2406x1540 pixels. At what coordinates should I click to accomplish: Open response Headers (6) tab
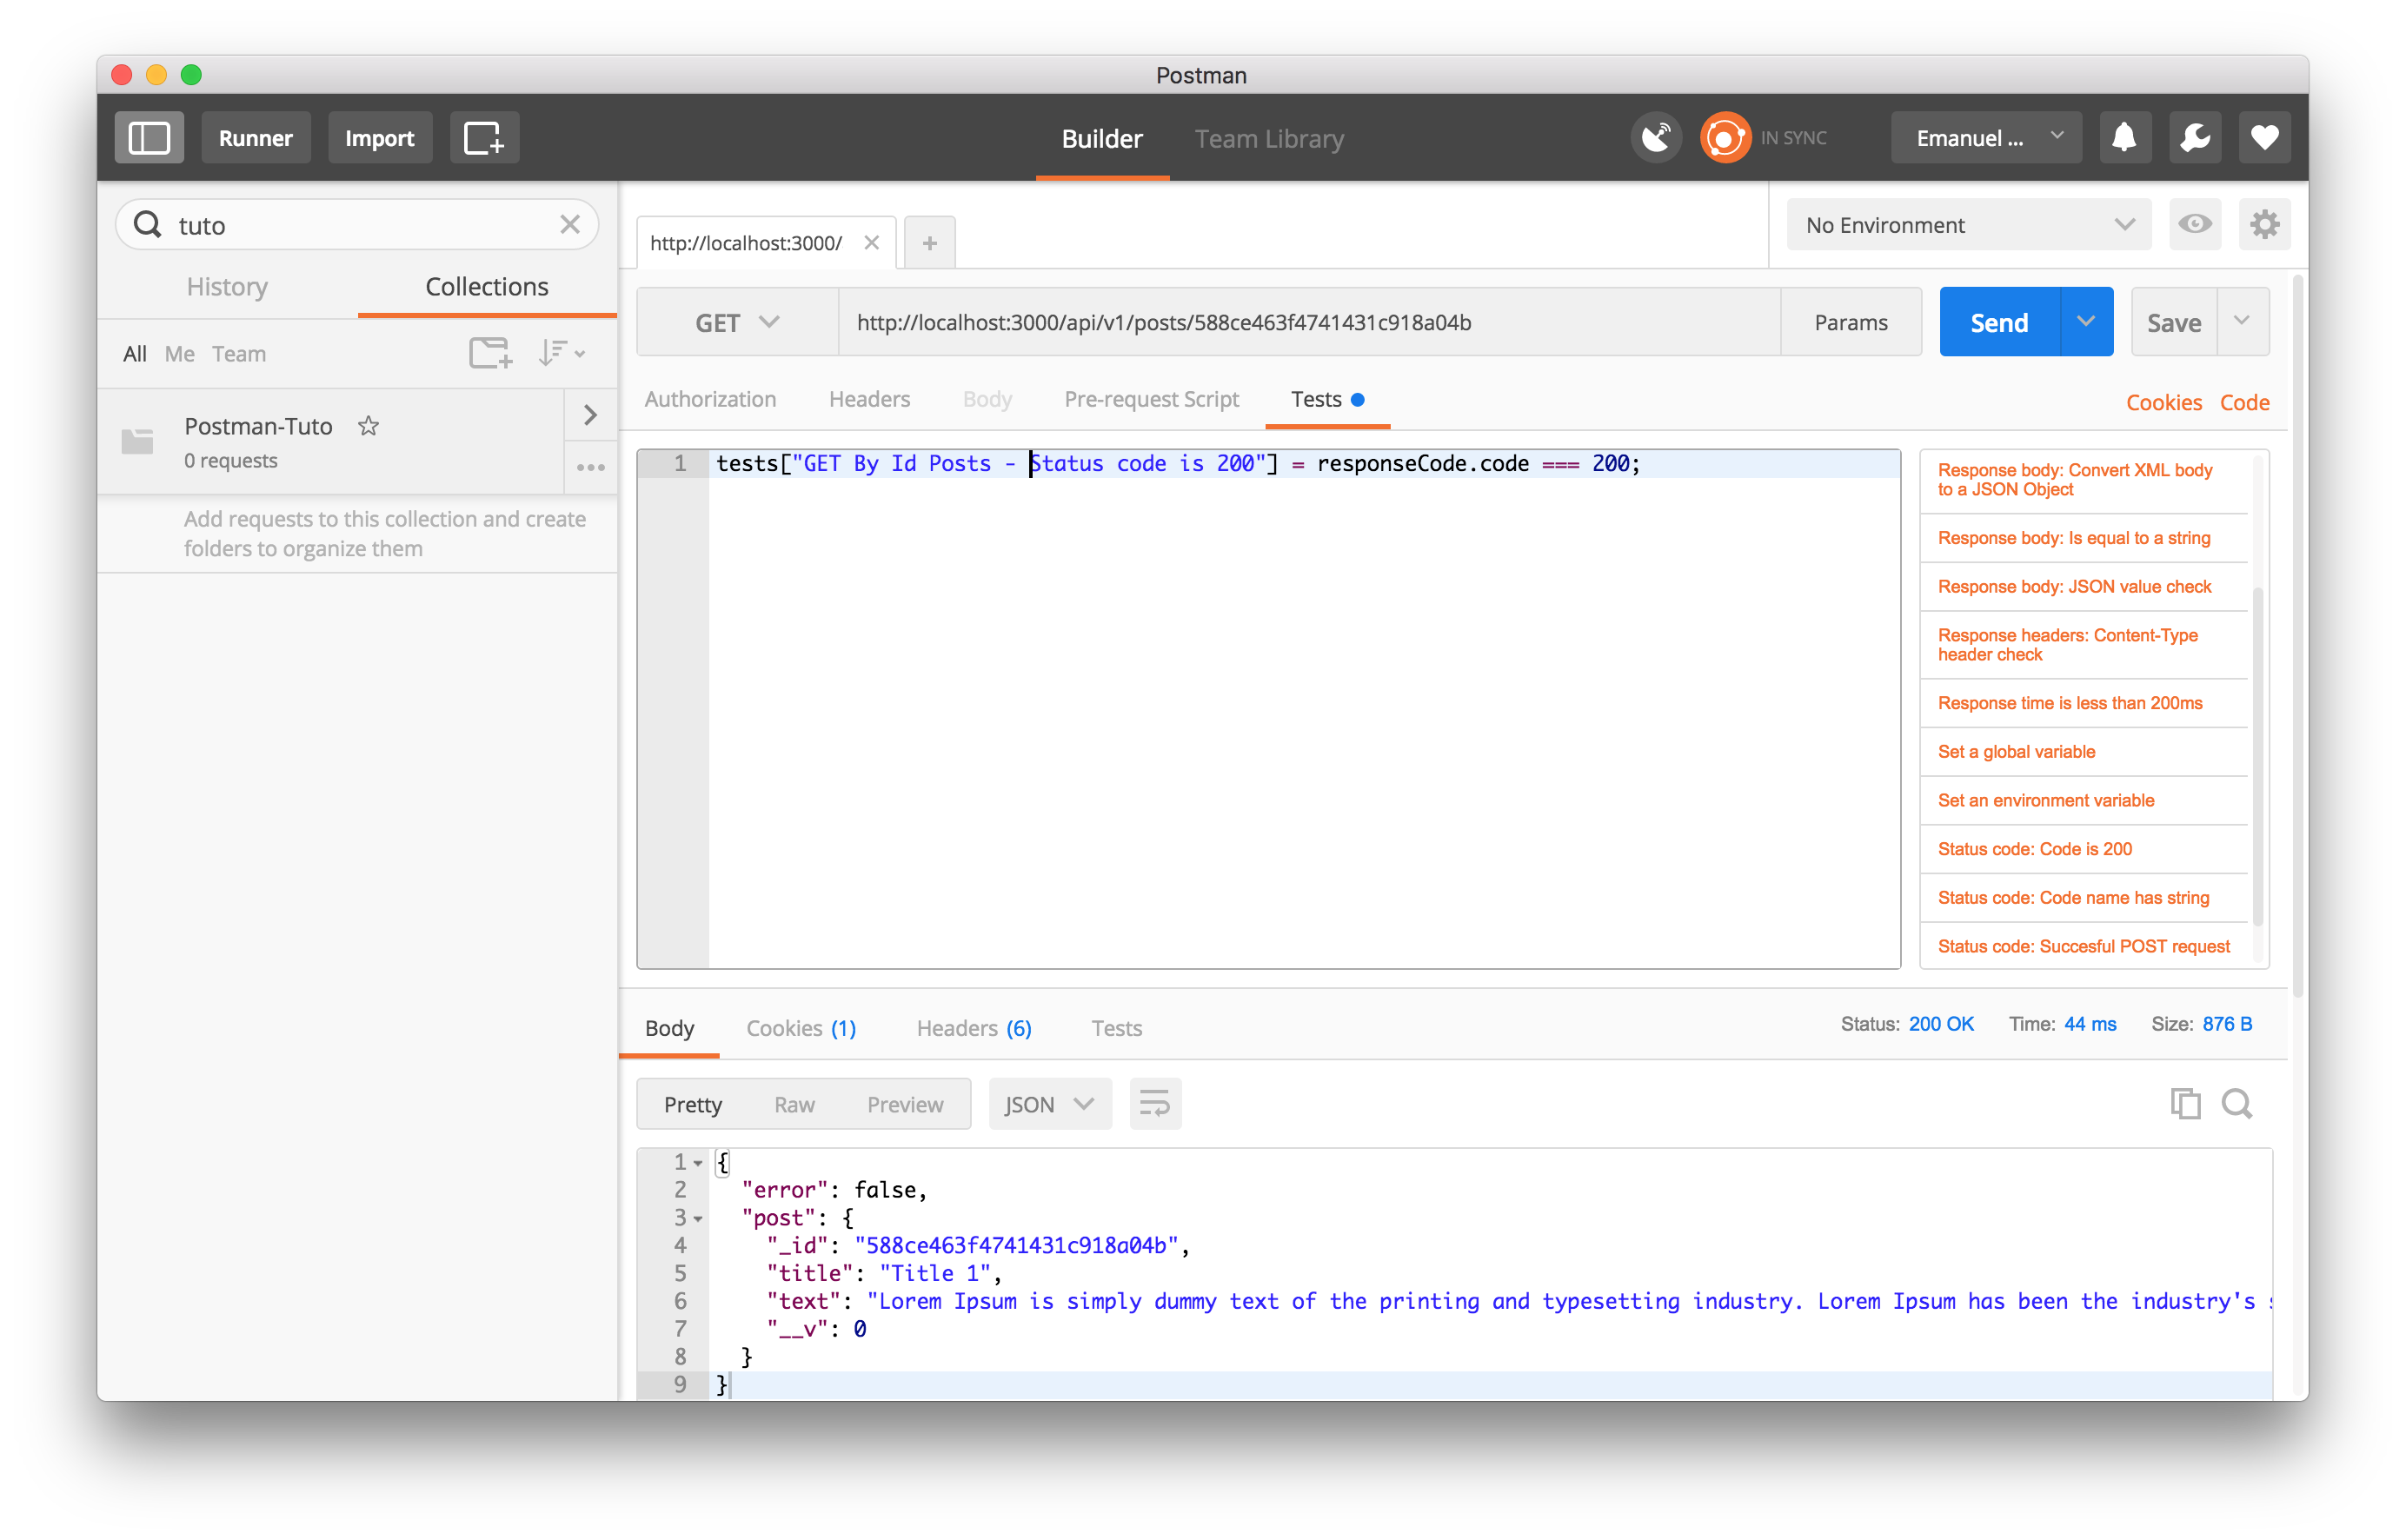click(x=974, y=1028)
